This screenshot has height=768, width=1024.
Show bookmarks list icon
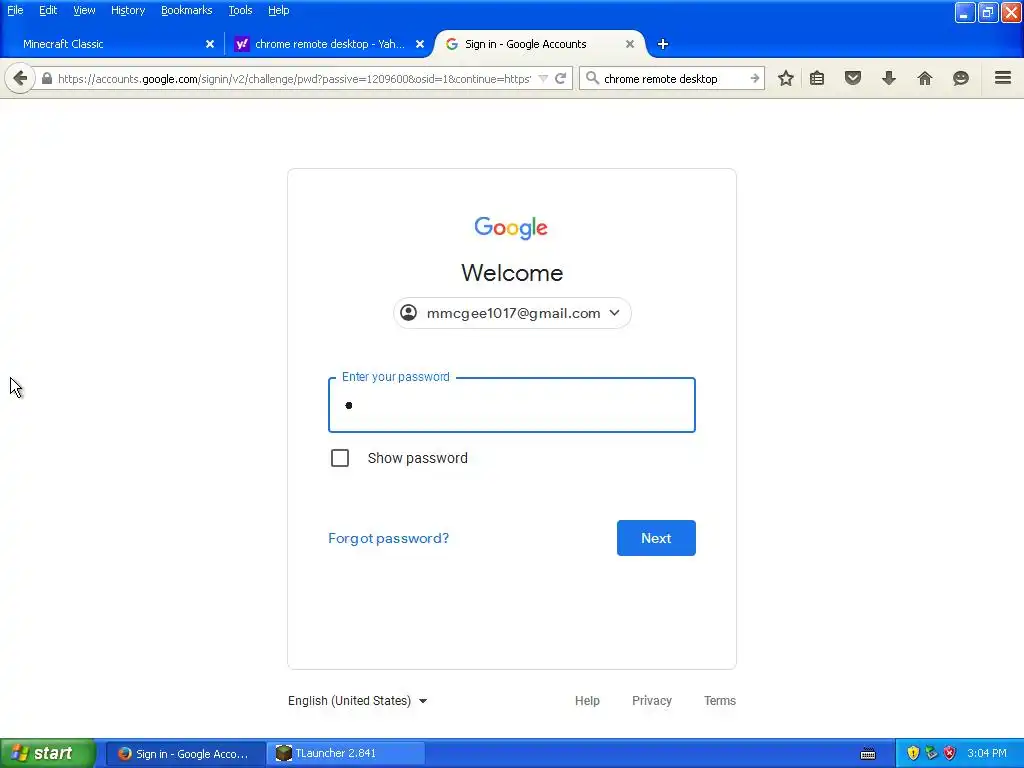tap(817, 78)
